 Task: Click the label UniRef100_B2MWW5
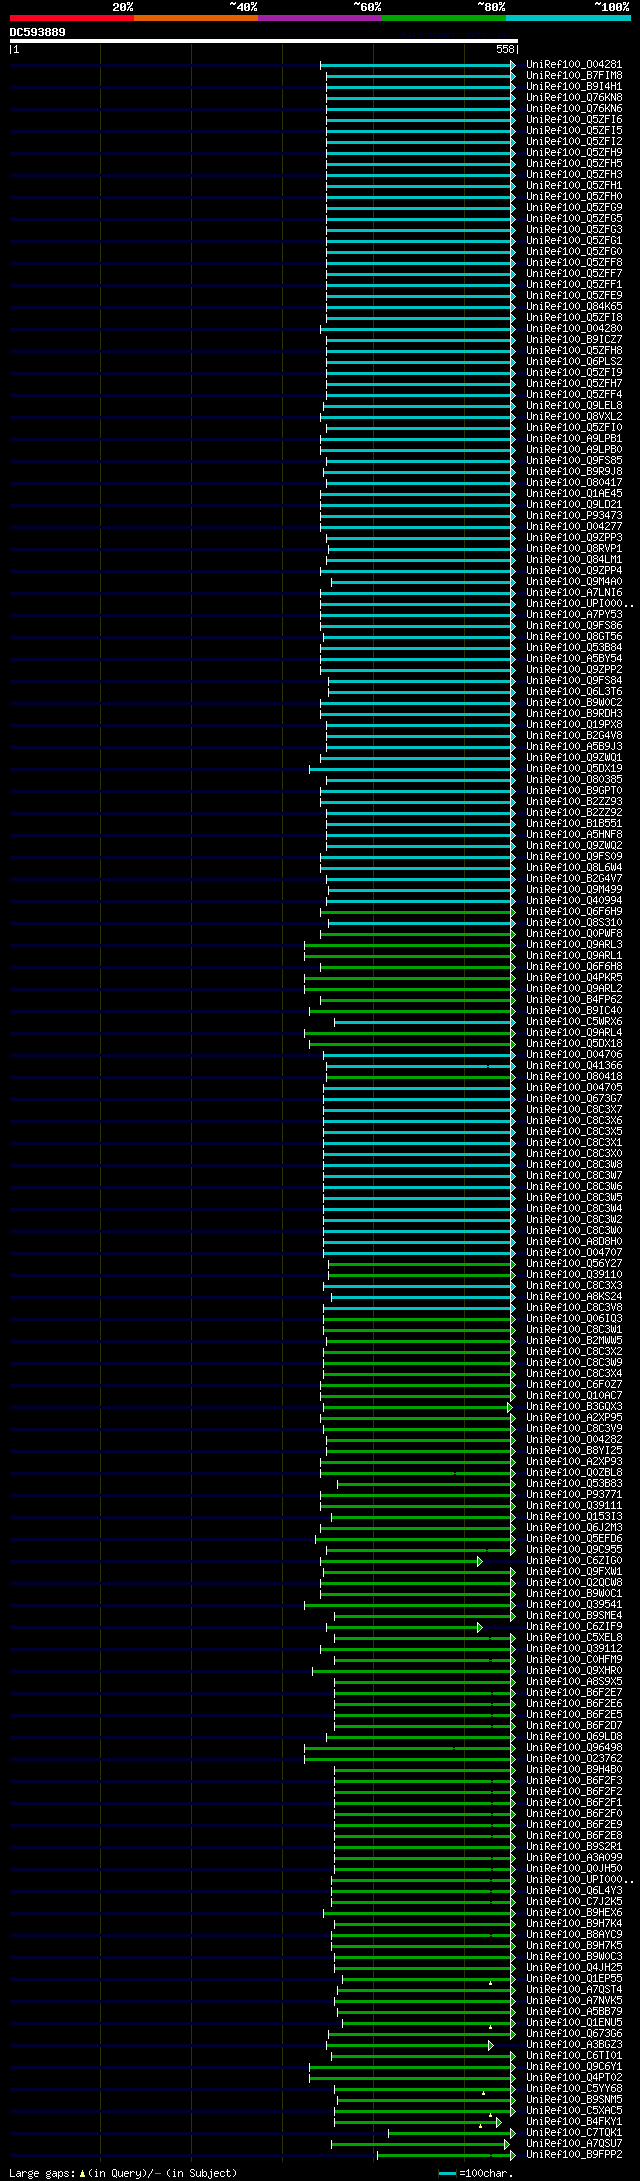pos(574,1341)
